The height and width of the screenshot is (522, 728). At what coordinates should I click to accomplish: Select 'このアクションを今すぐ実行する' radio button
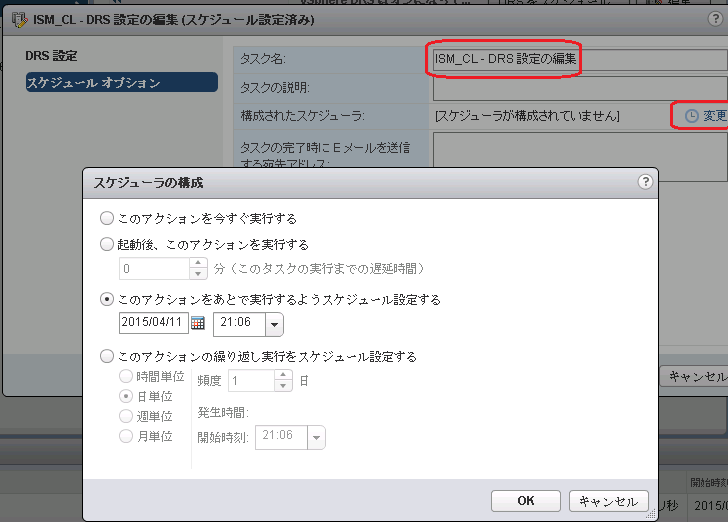point(107,218)
